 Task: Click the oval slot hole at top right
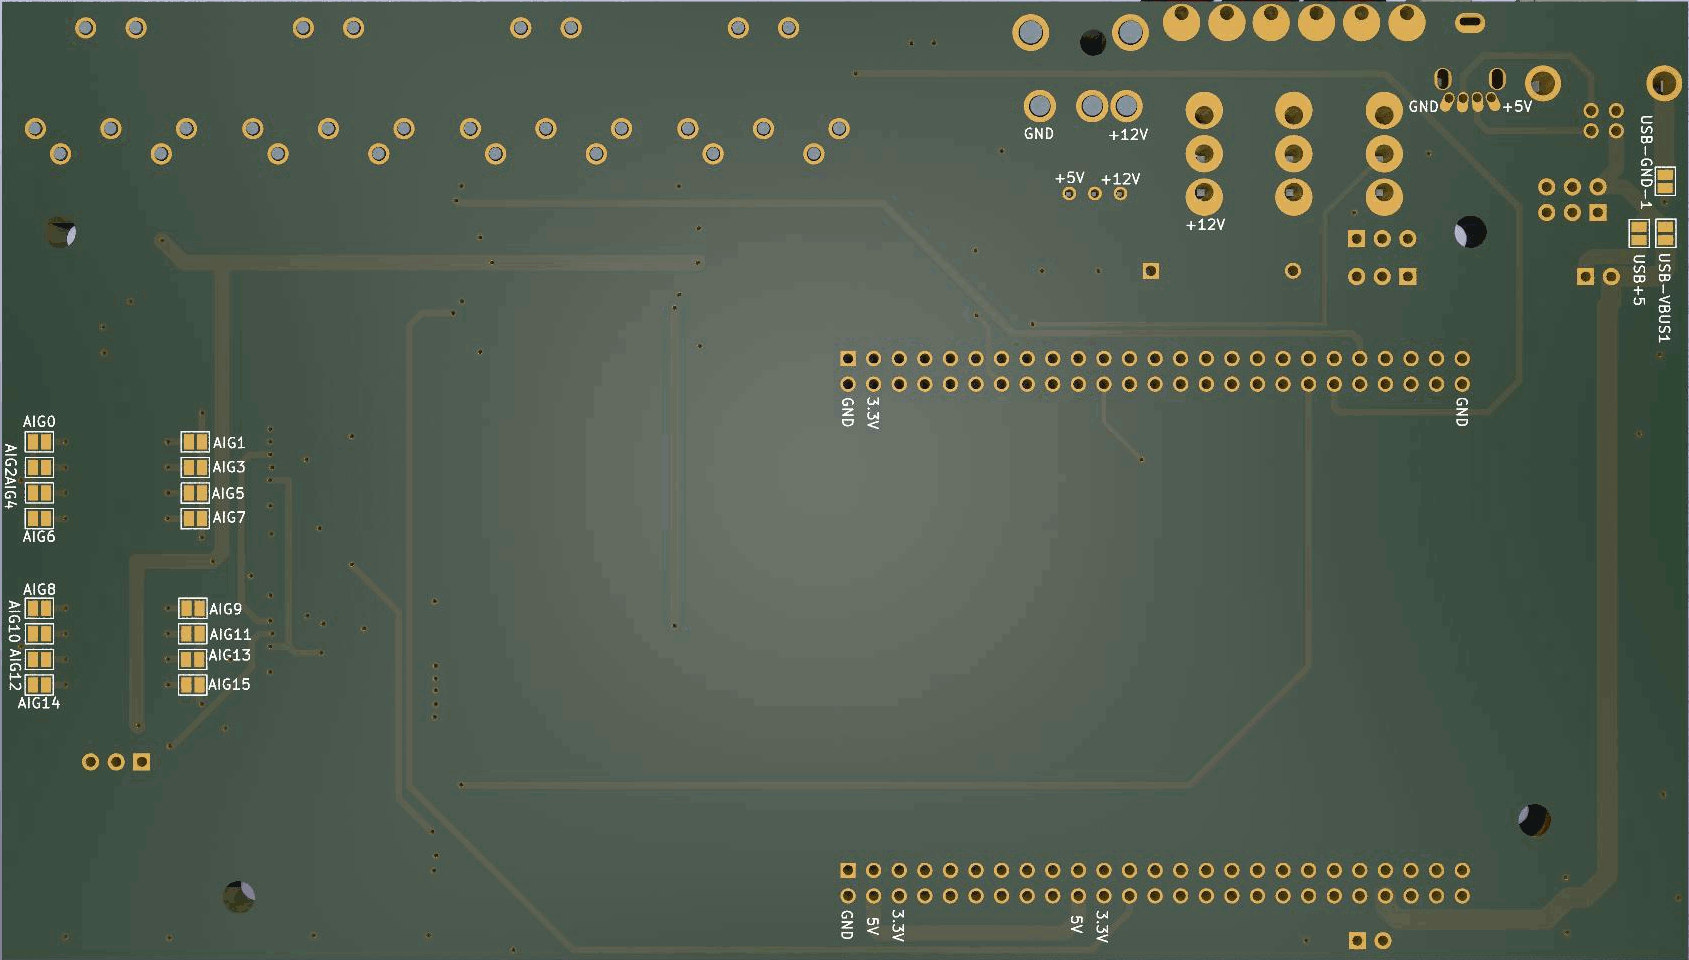click(x=1469, y=22)
